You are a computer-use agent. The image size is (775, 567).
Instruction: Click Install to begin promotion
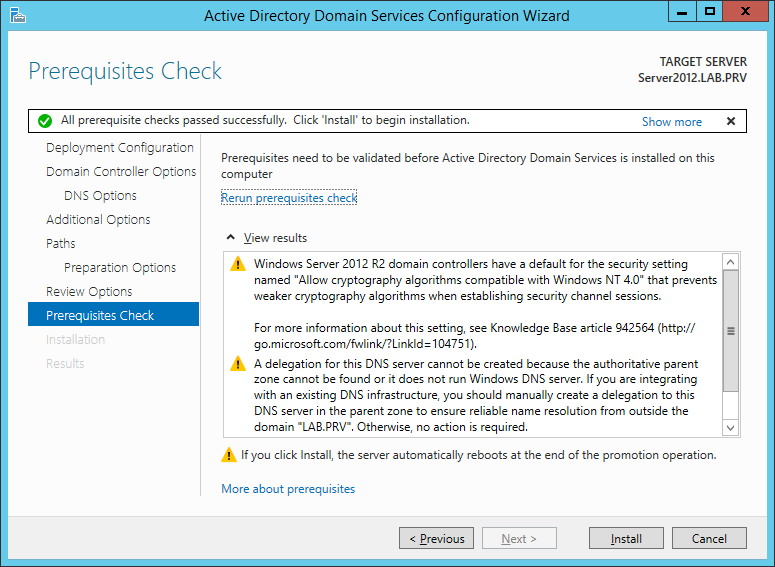pyautogui.click(x=626, y=538)
